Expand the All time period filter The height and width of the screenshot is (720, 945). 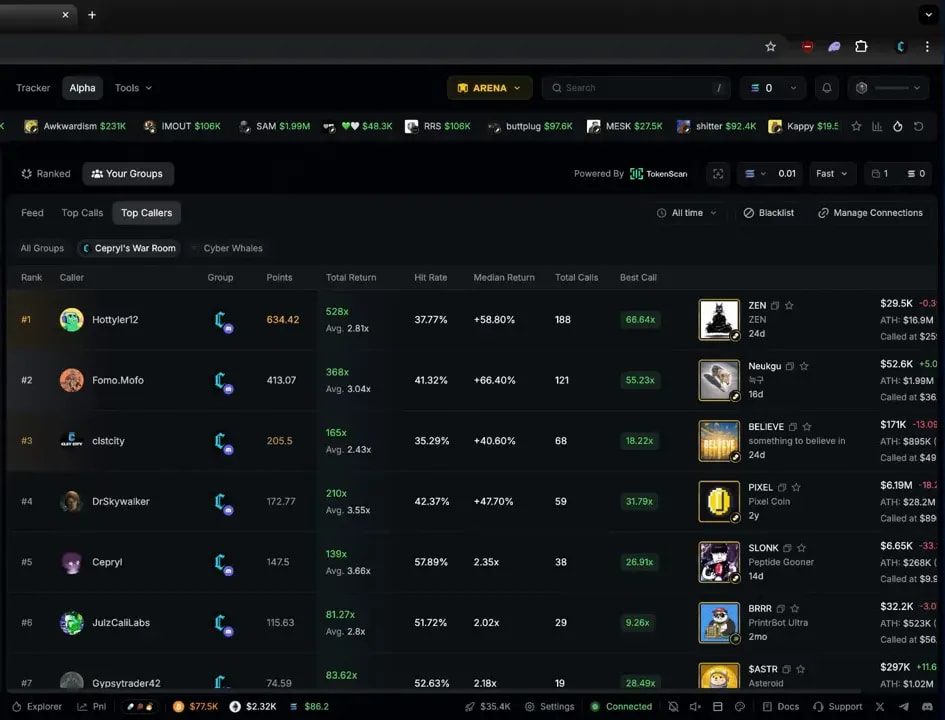[686, 213]
